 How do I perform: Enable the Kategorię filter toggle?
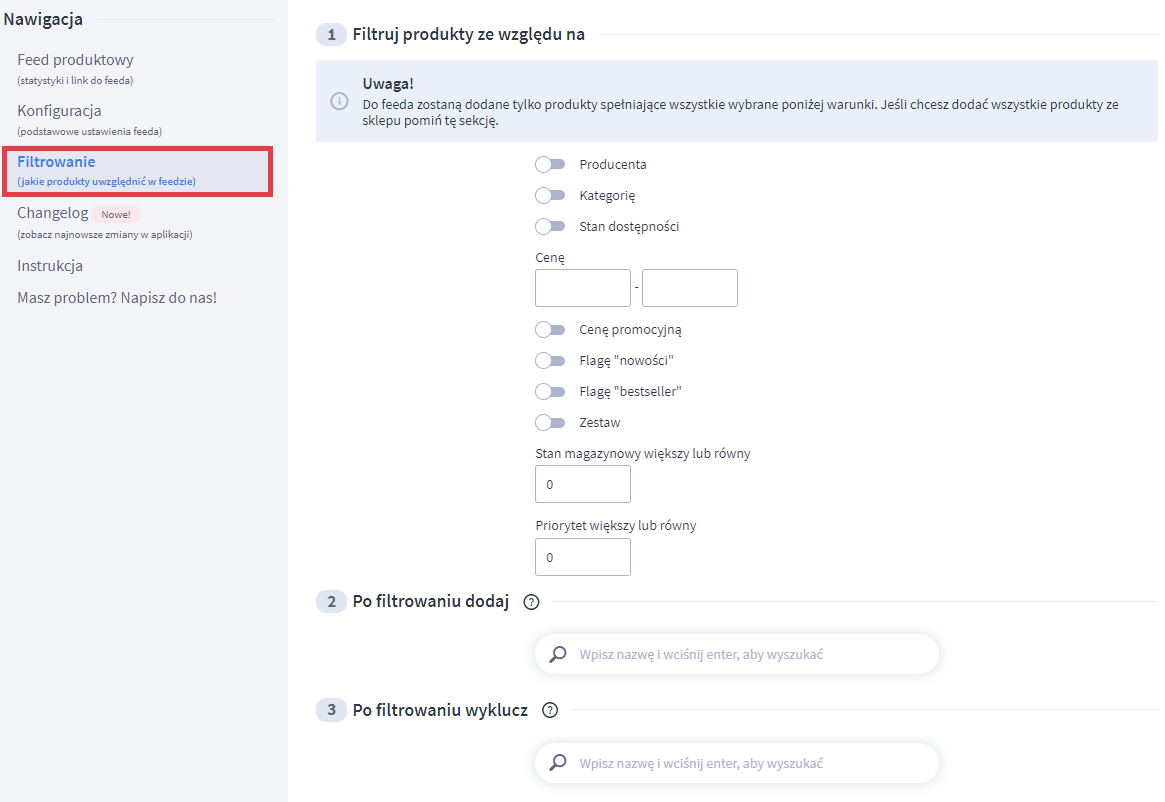[x=550, y=195]
